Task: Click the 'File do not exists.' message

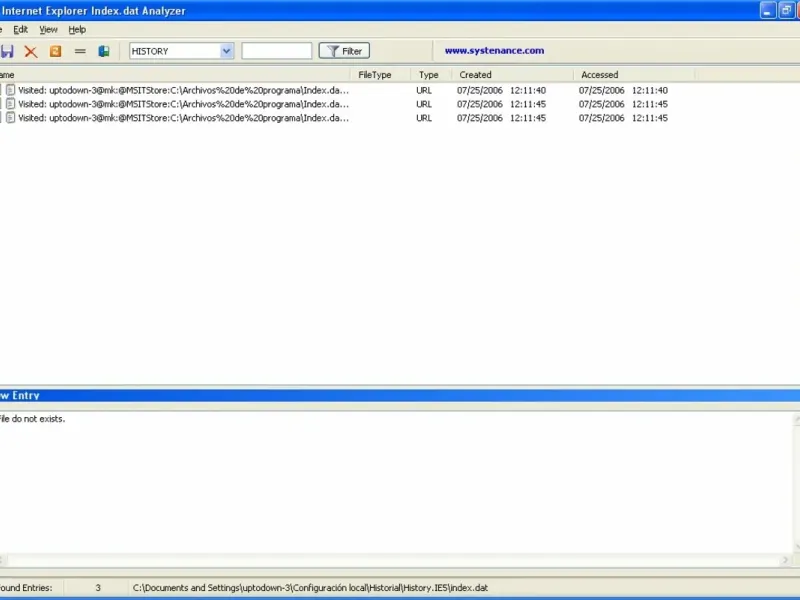Action: (32, 419)
